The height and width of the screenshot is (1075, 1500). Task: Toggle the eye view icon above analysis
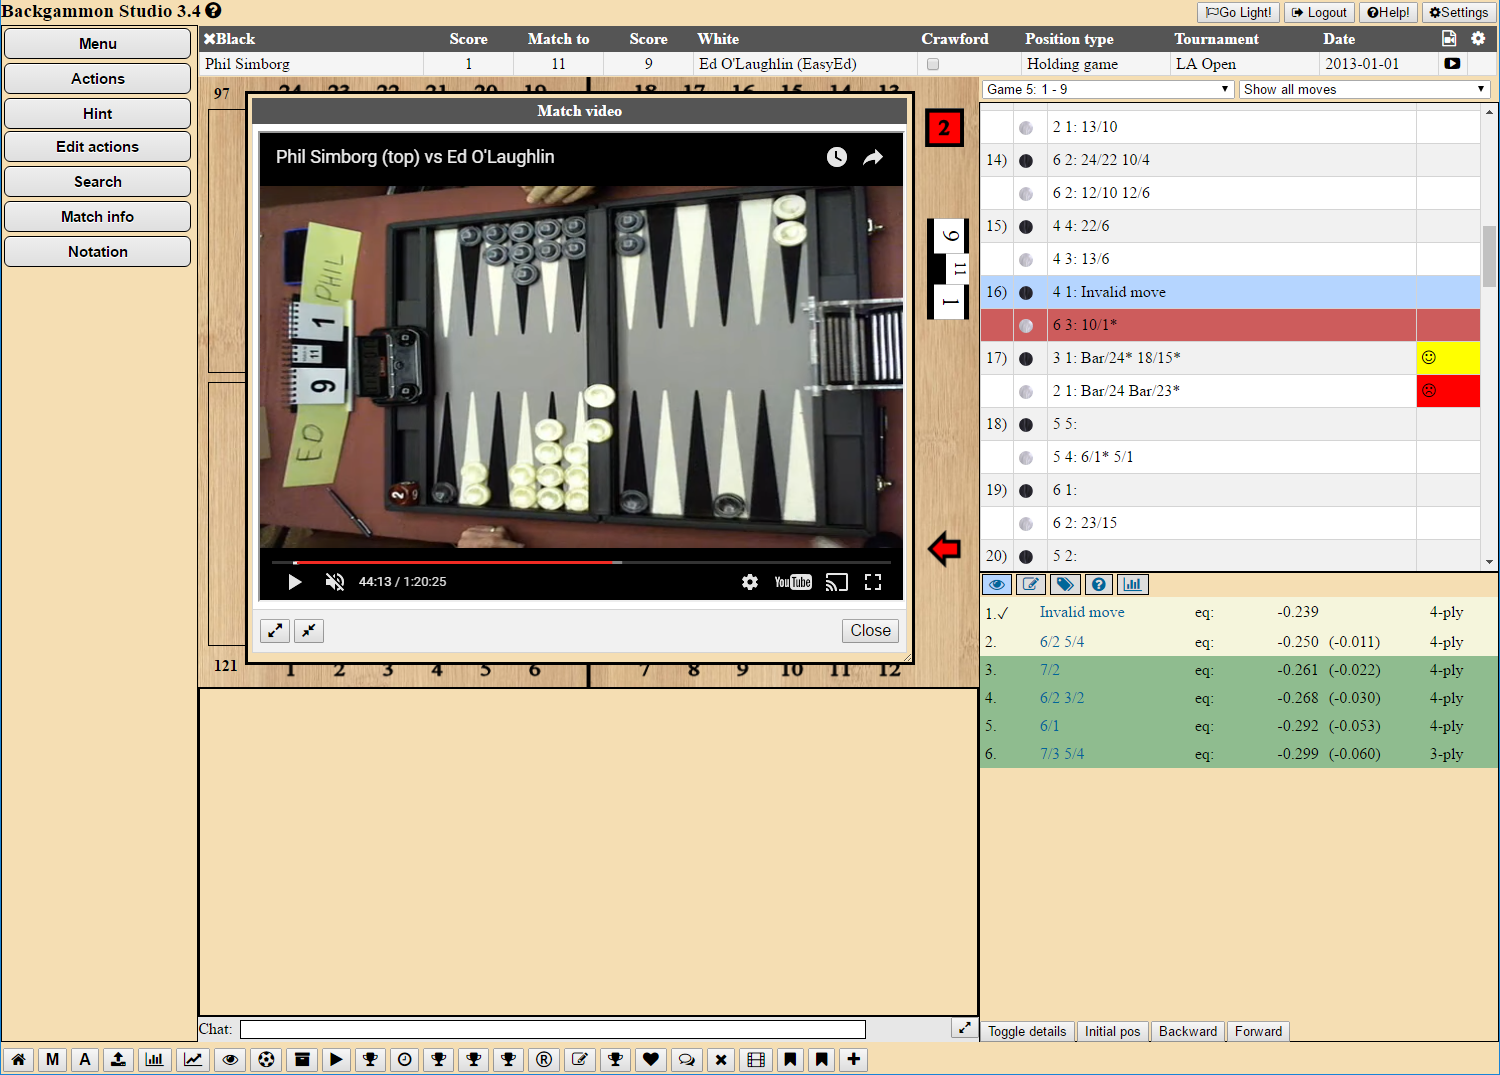click(997, 584)
